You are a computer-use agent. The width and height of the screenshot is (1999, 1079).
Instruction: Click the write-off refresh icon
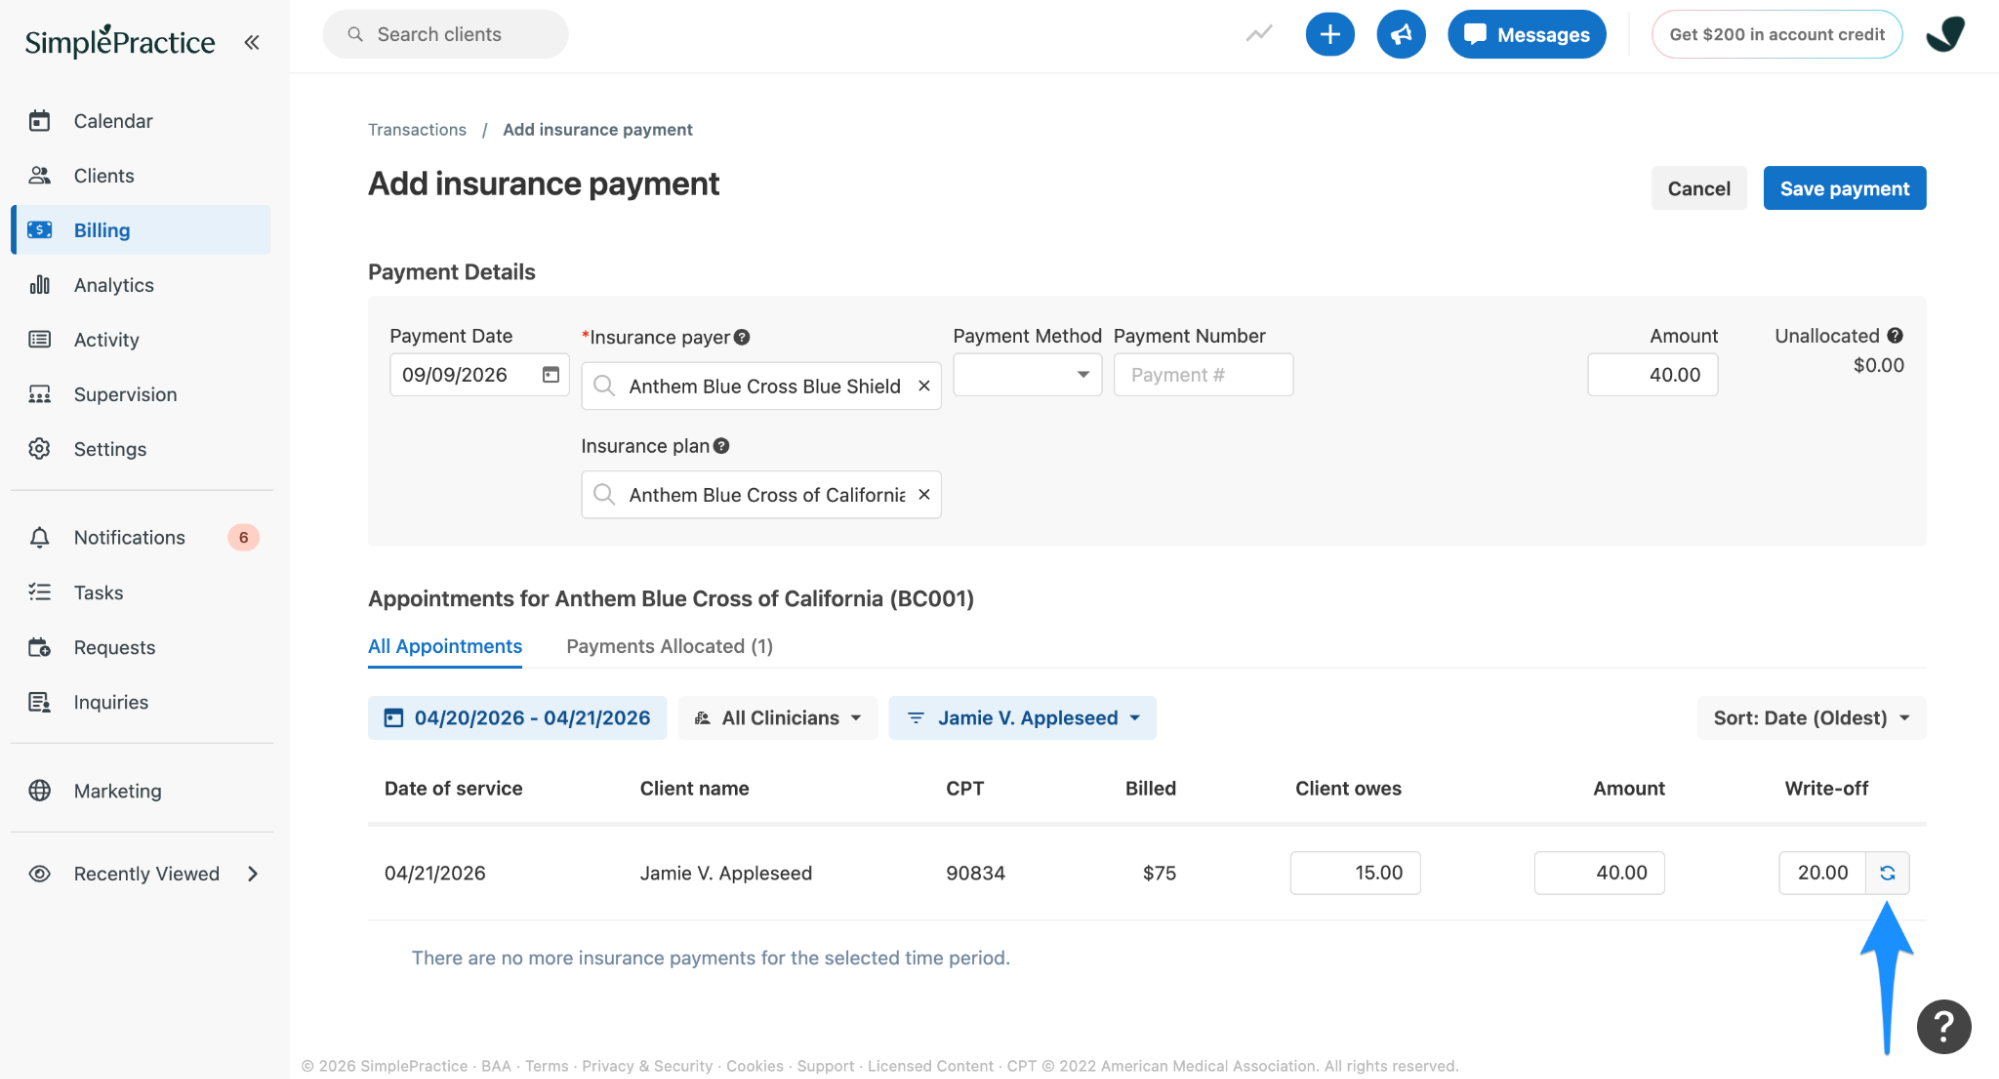point(1887,873)
